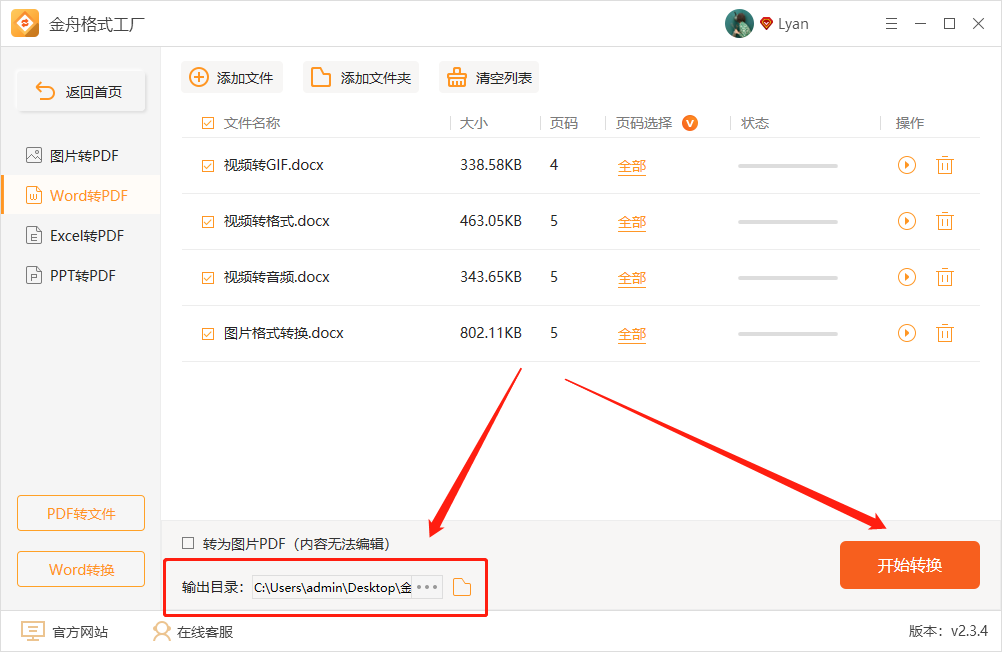Screen dimensions: 1002x652
Task: Open 全部 page picker for 视频转GIF.docx
Action: coord(631,165)
